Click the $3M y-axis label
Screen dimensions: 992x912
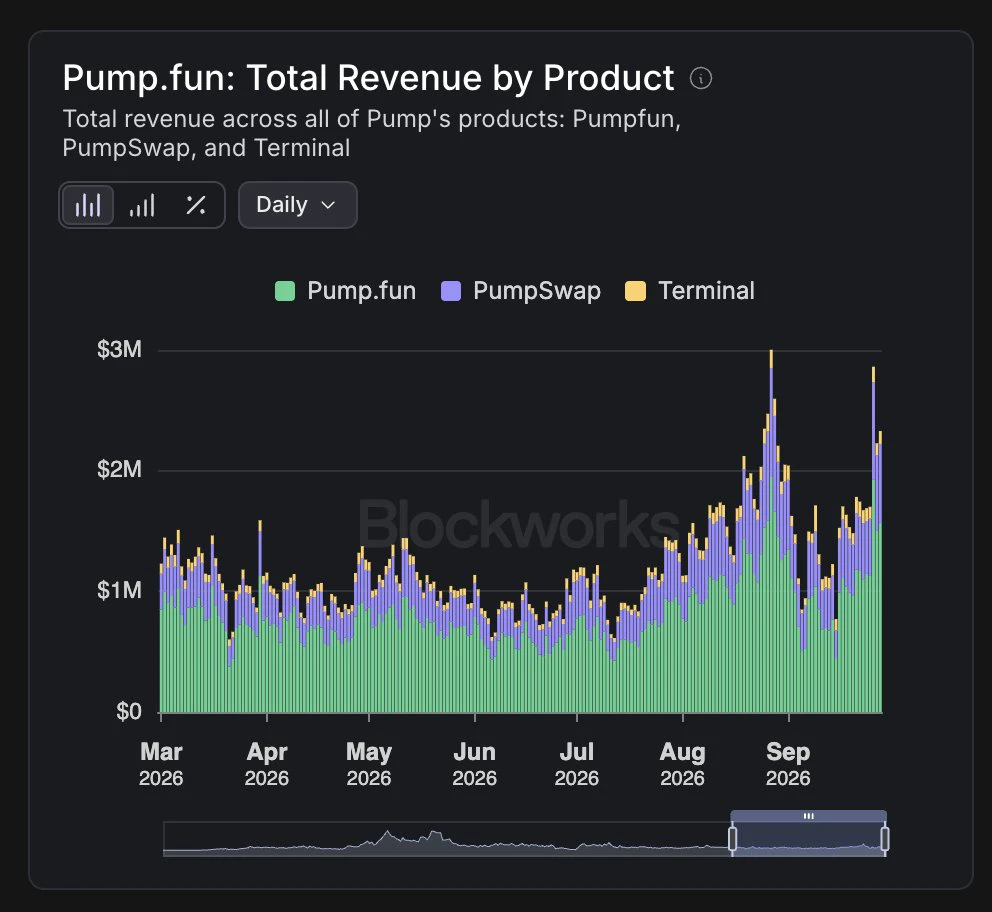120,349
